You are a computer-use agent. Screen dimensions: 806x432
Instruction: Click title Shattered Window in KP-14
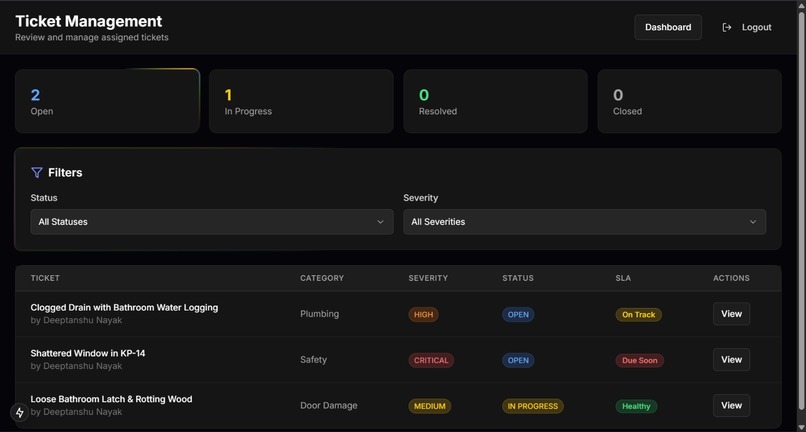pyautogui.click(x=88, y=353)
